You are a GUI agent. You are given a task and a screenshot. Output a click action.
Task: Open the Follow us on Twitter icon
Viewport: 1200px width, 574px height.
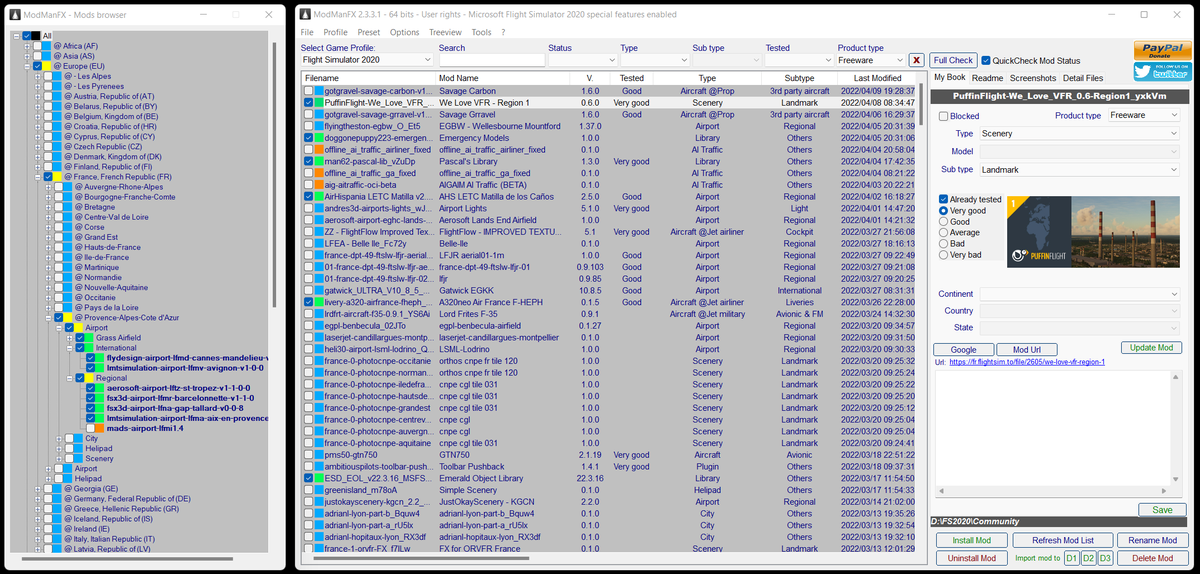(1162, 71)
